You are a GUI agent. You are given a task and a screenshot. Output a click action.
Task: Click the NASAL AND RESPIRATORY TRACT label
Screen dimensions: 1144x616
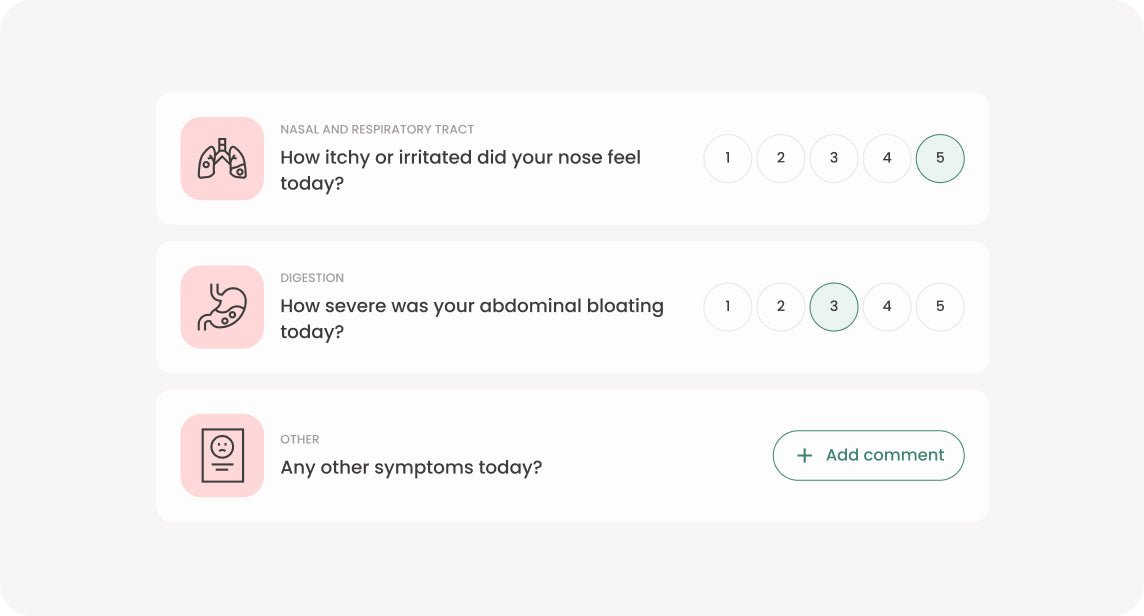coord(378,129)
